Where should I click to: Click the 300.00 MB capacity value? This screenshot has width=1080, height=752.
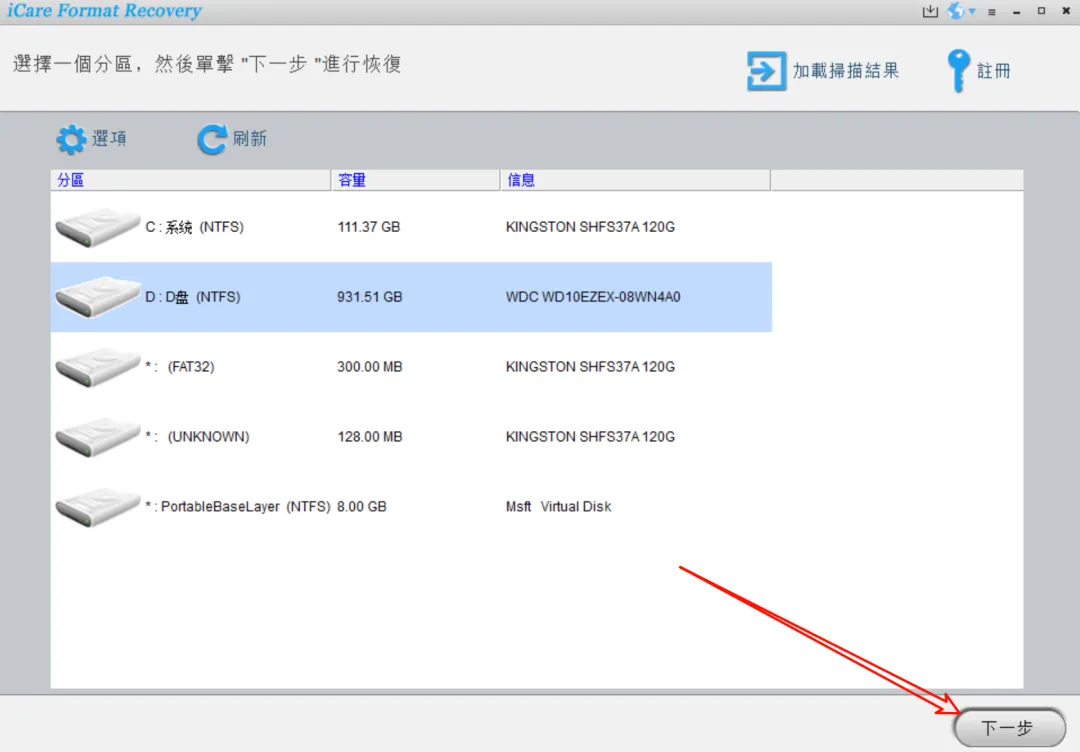pyautogui.click(x=369, y=367)
